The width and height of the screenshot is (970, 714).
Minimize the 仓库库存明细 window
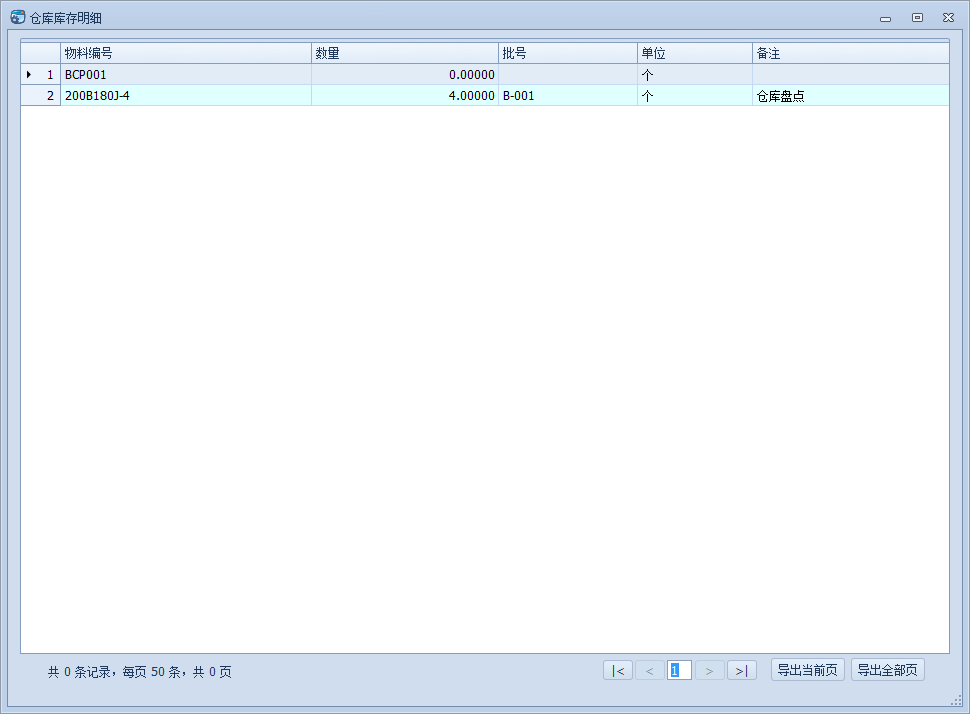coord(885,19)
